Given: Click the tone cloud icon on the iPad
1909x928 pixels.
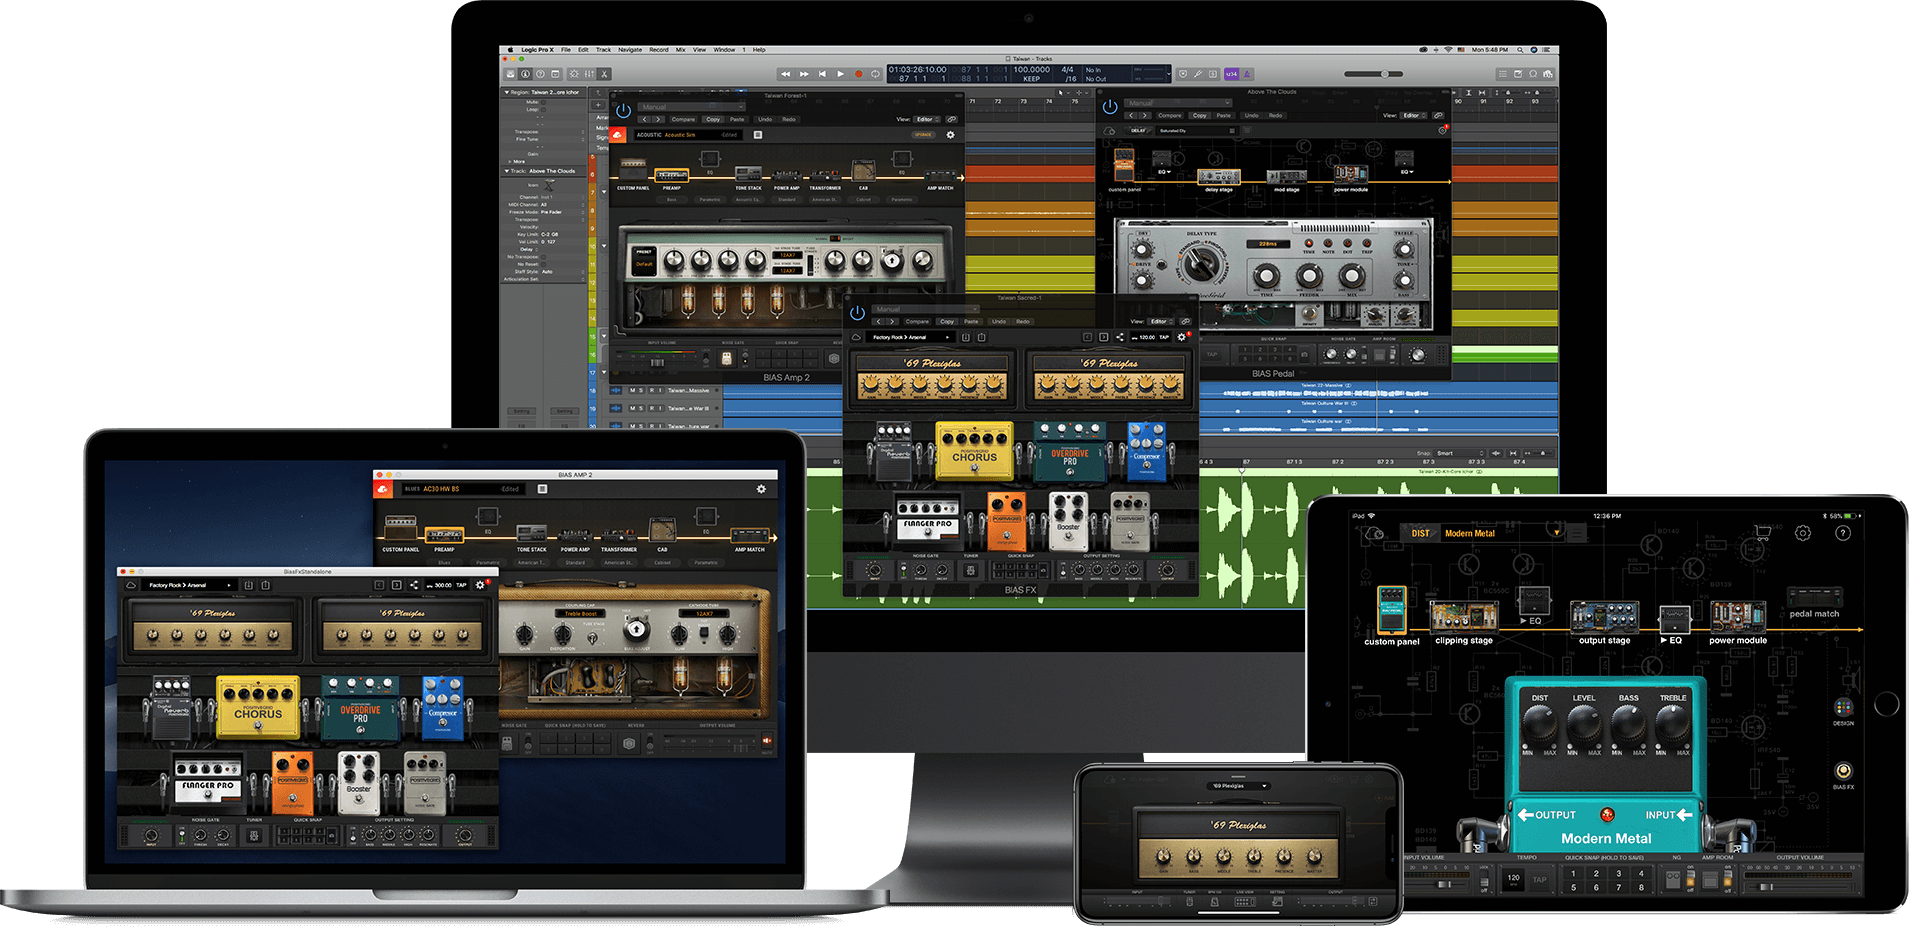Looking at the screenshot, I should 1375,534.
